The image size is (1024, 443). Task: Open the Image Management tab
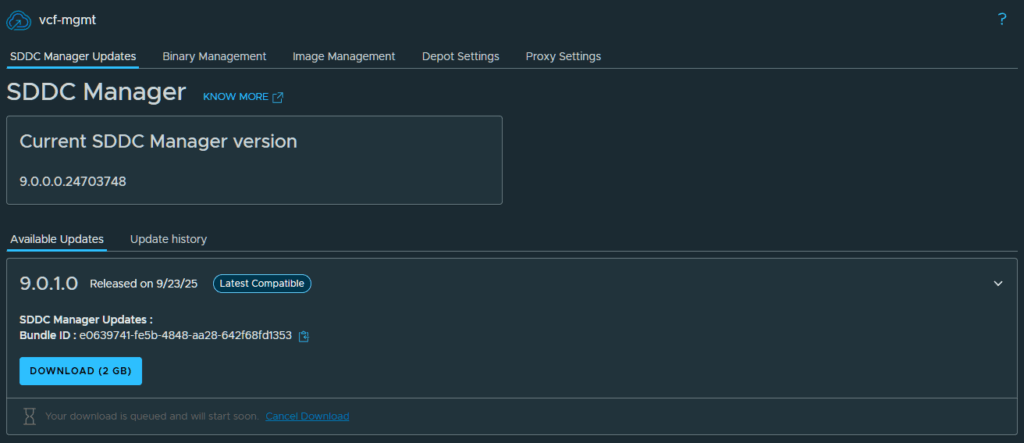coord(344,56)
